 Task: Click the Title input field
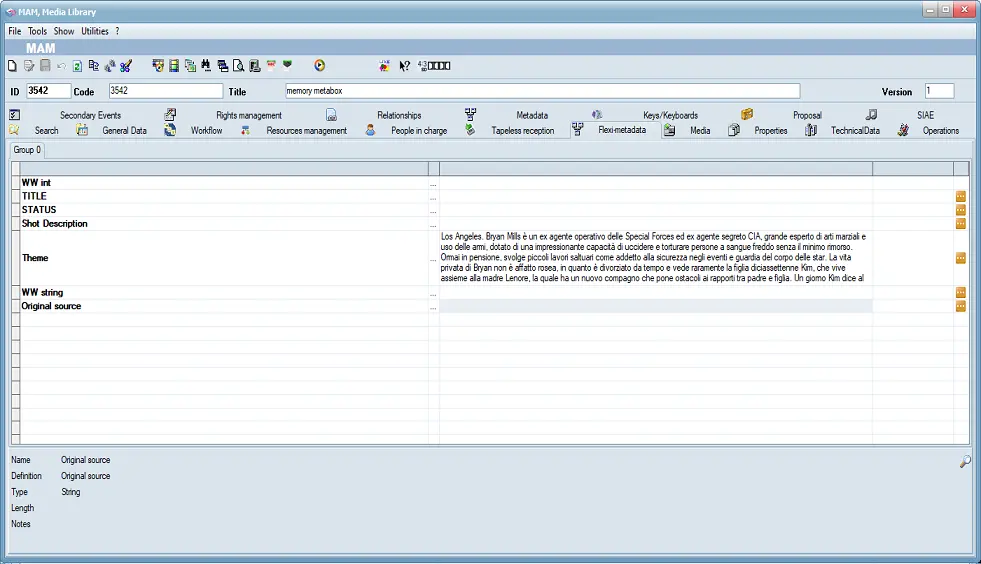coord(542,91)
